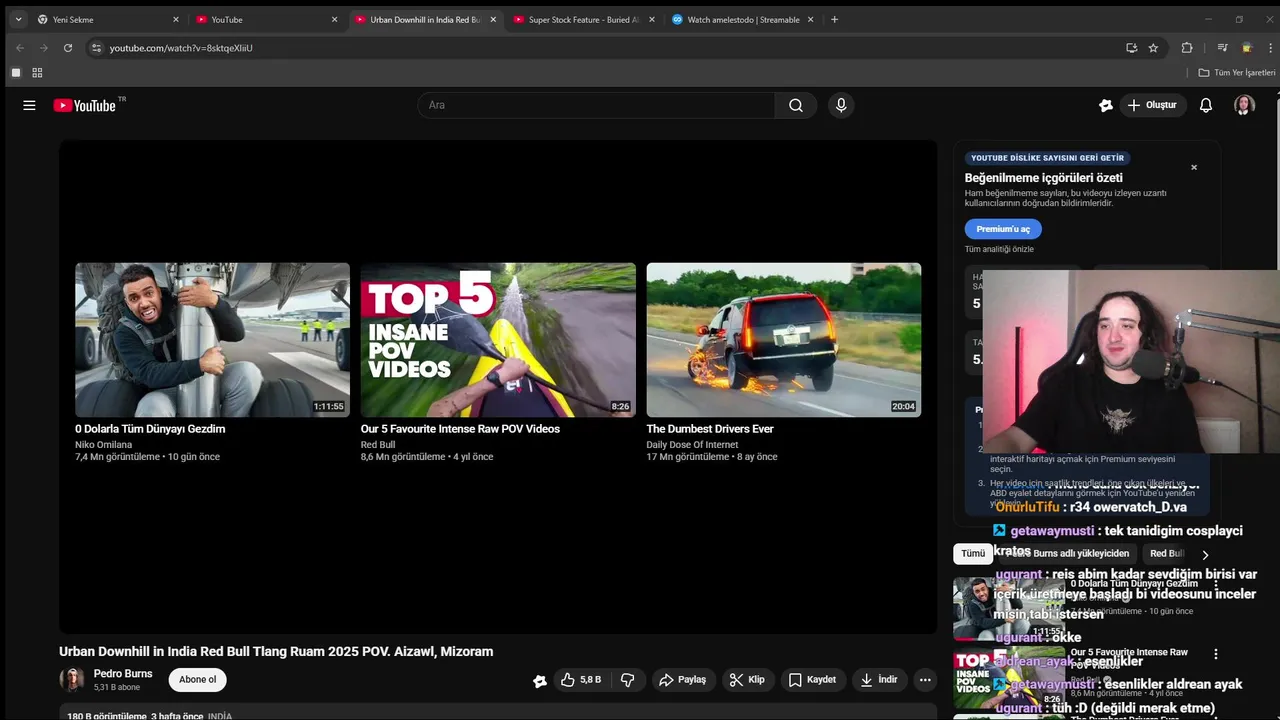Like the video with thumbs up
The width and height of the screenshot is (1280, 720).
[x=581, y=680]
